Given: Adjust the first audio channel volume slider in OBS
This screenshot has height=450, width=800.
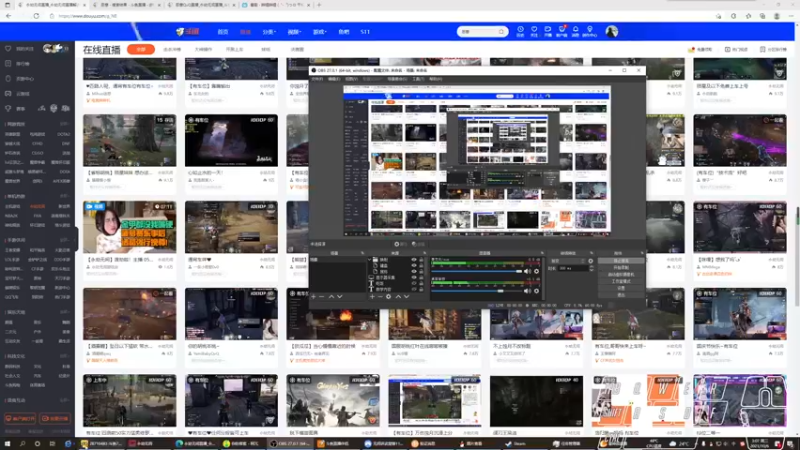Looking at the screenshot, I should point(477,271).
